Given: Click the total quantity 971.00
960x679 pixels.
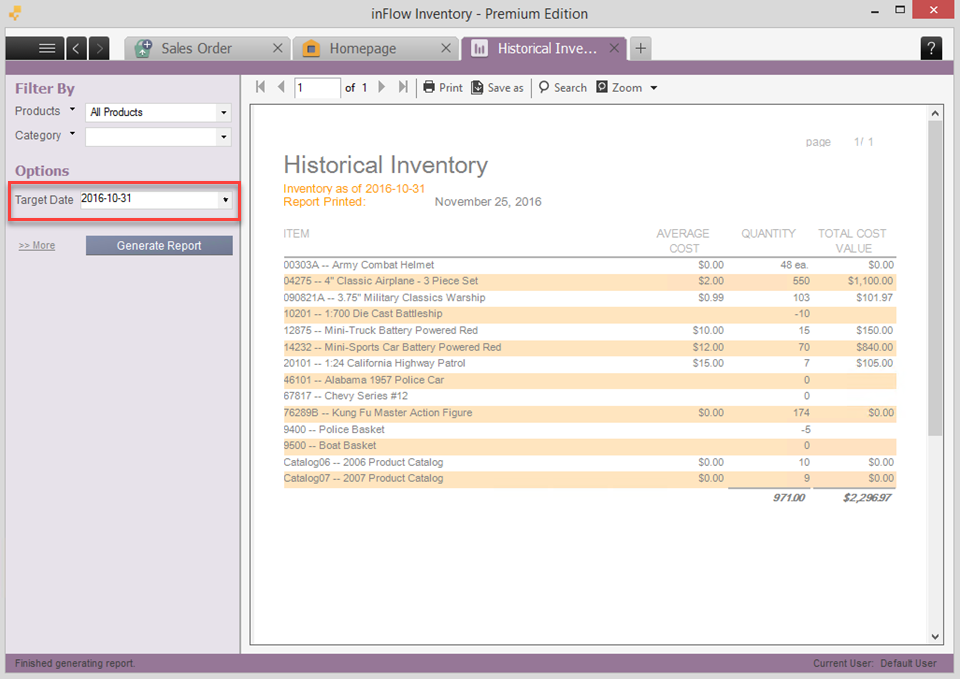Looking at the screenshot, I should 789,498.
